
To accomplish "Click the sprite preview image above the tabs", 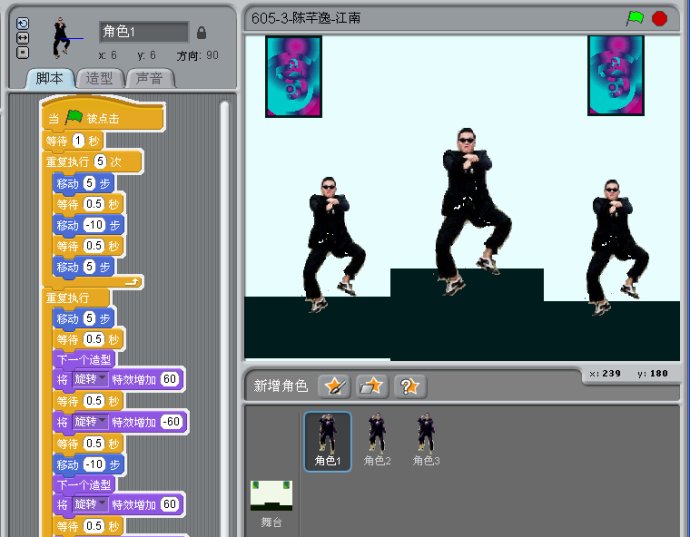I will (62, 38).
